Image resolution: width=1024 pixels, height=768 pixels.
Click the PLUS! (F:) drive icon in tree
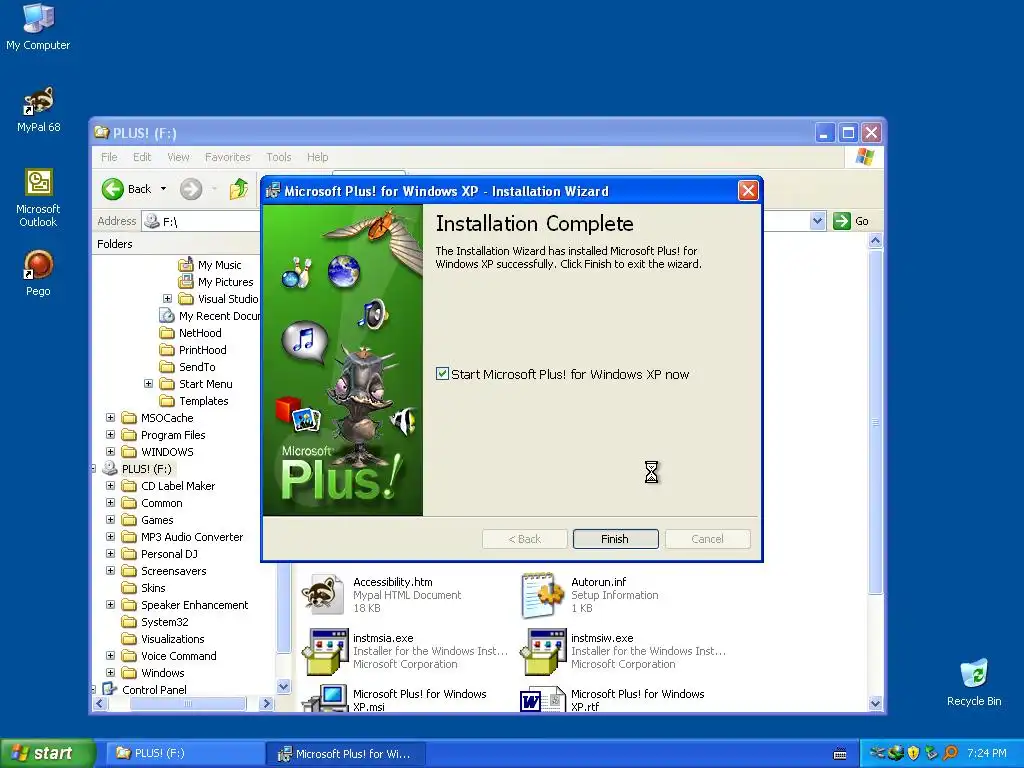click(x=110, y=468)
